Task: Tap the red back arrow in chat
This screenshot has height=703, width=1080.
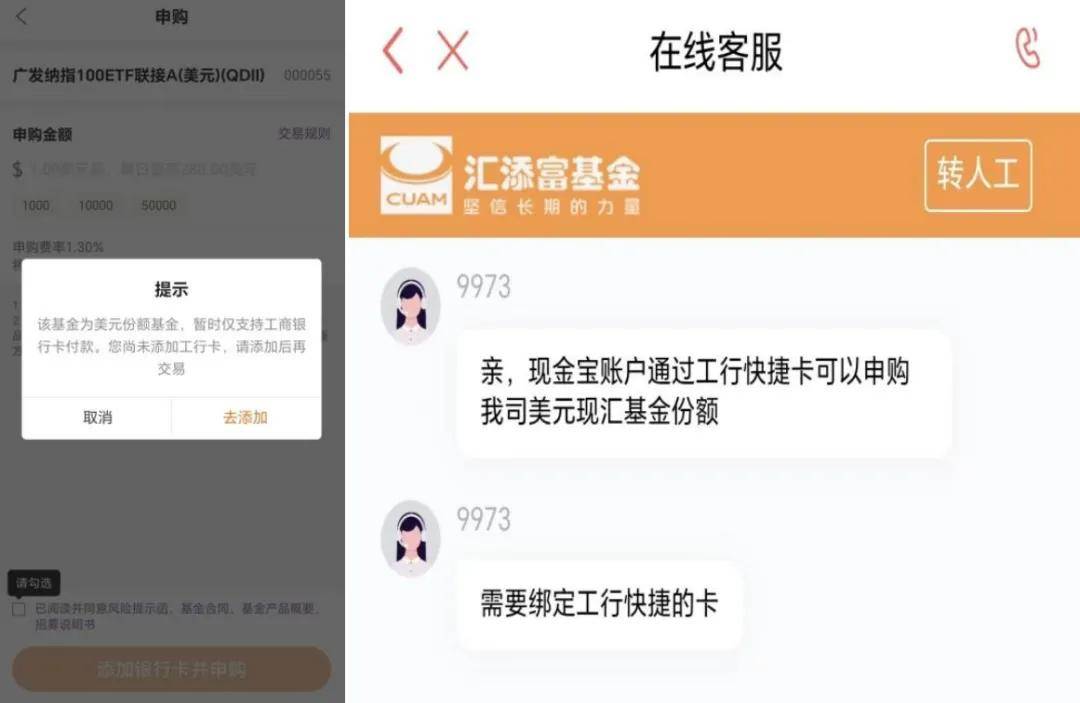Action: pos(393,51)
